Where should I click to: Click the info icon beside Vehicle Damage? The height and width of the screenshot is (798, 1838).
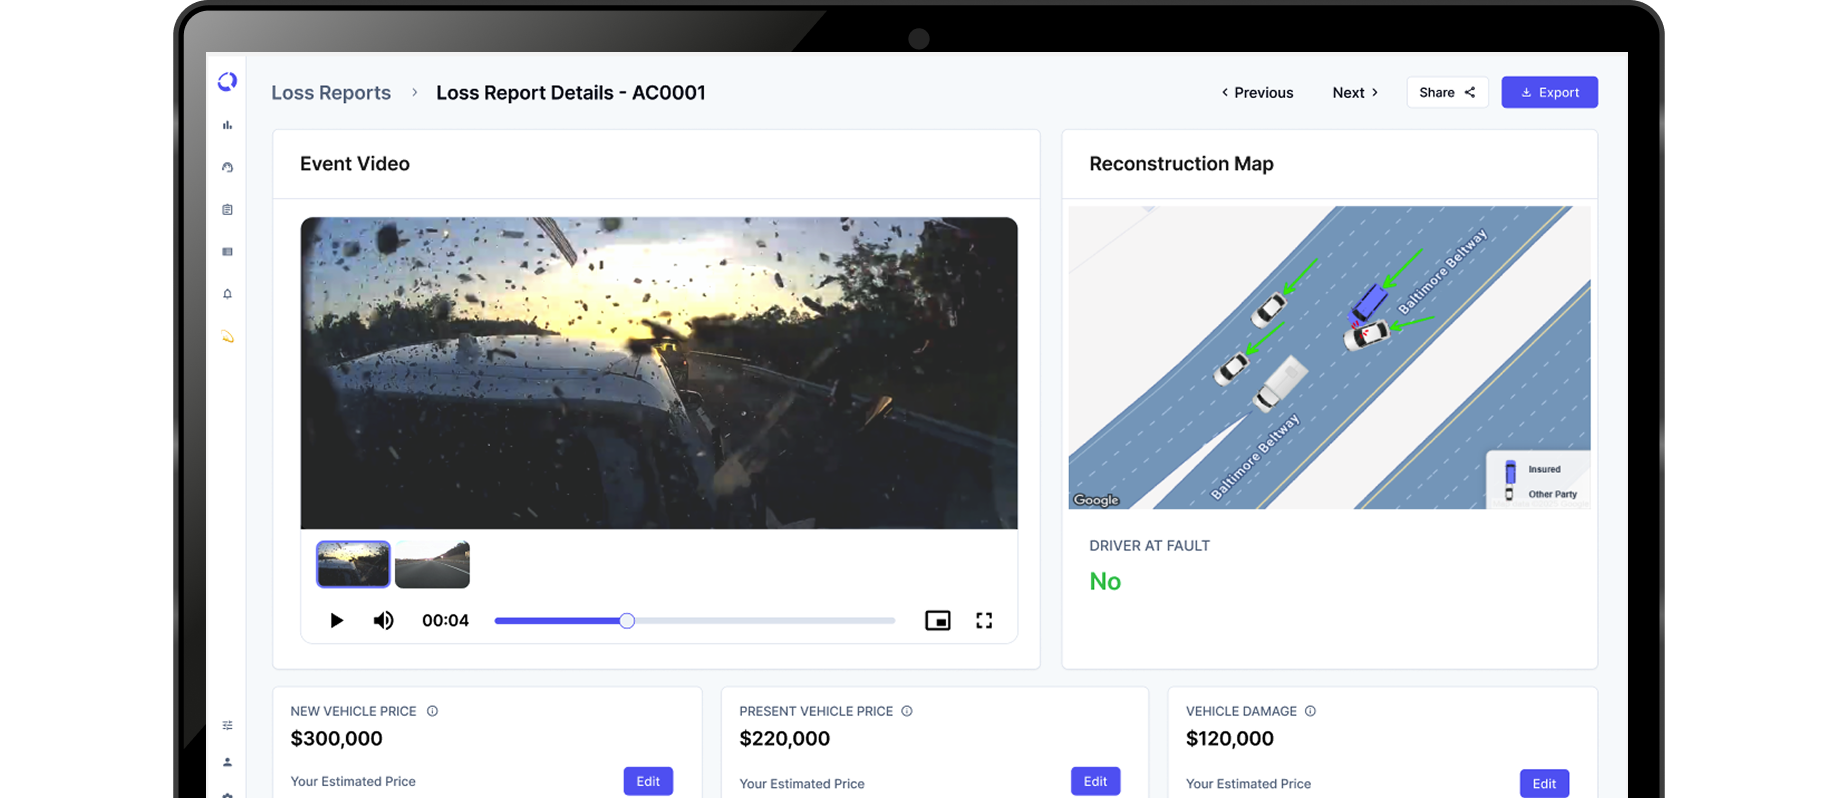pyautogui.click(x=1310, y=711)
